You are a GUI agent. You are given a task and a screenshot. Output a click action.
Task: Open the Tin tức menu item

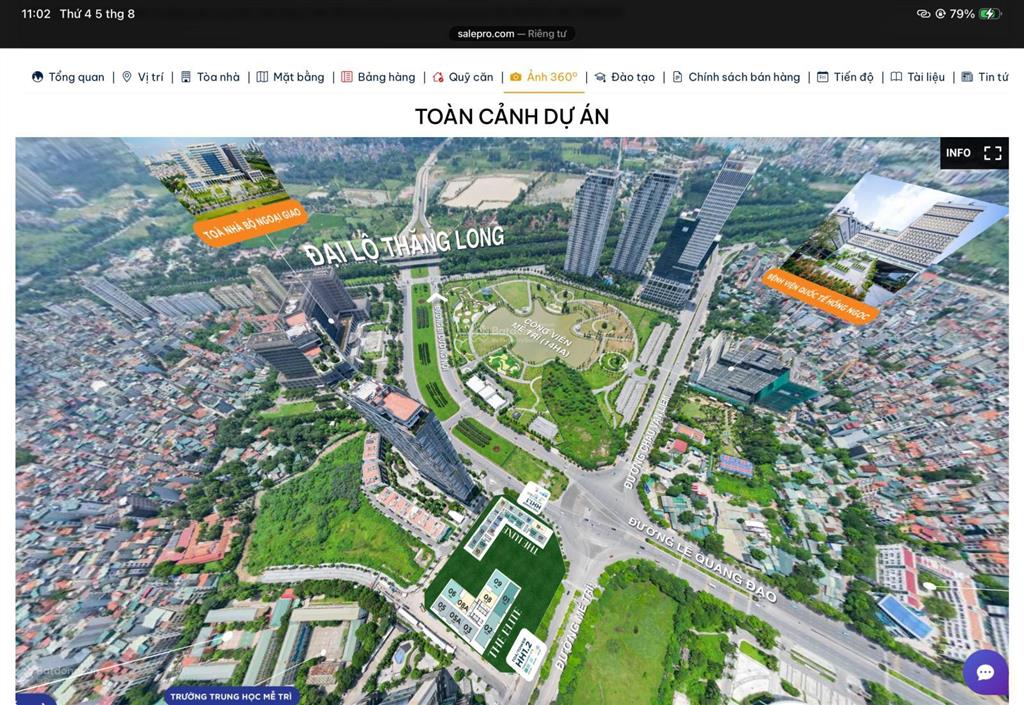(985, 77)
